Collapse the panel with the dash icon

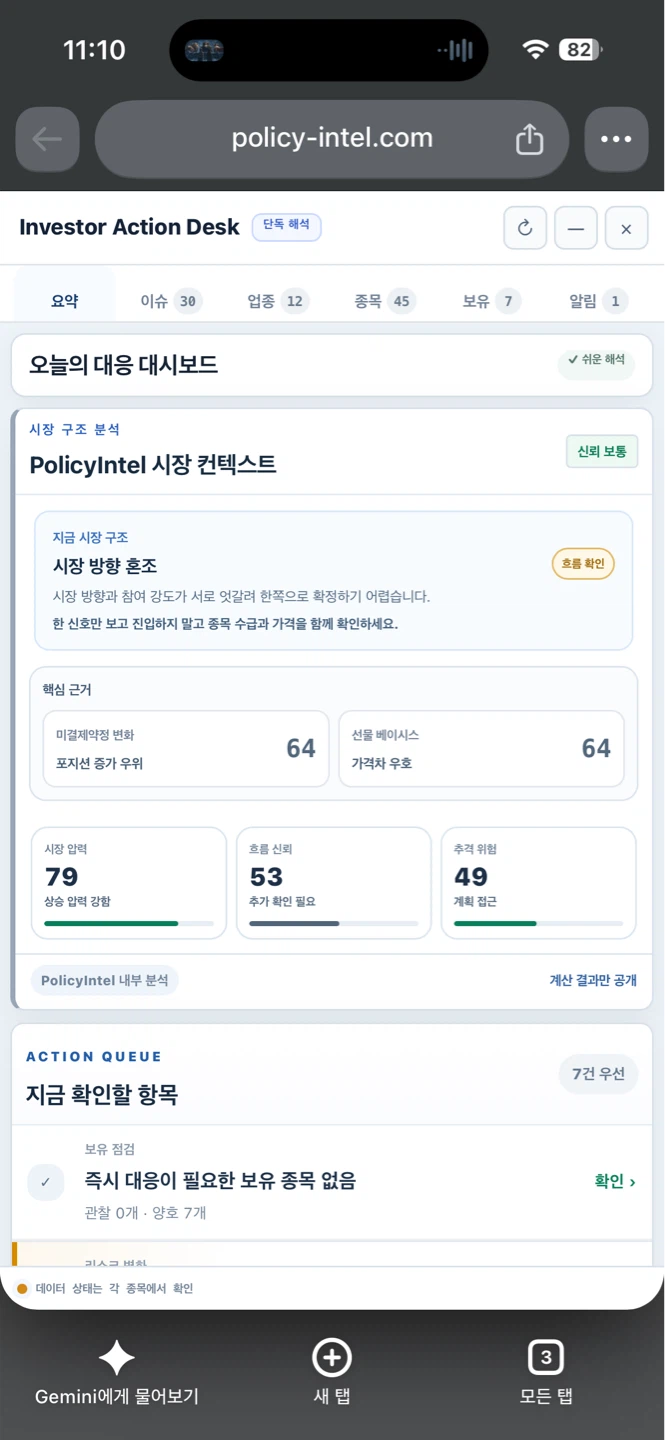[576, 228]
